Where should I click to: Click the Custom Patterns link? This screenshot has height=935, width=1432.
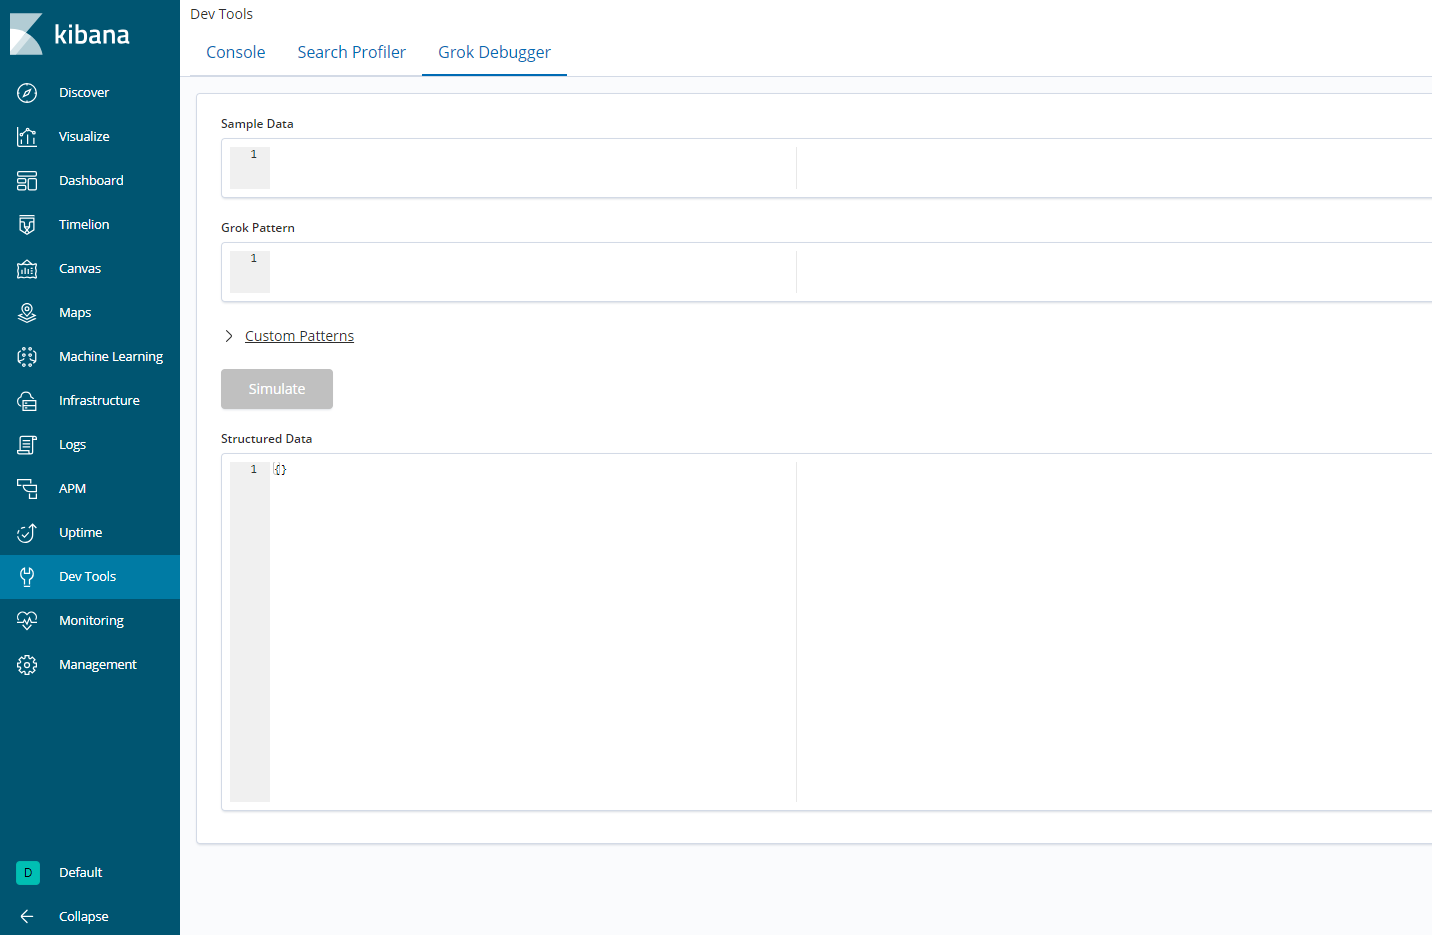(x=299, y=336)
